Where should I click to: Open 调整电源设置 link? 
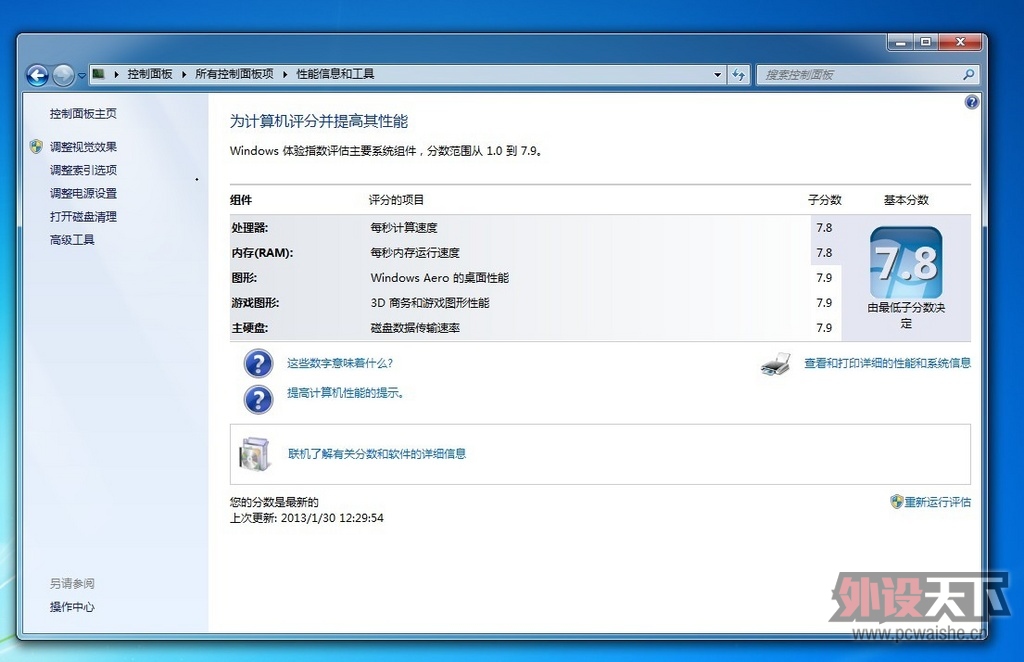point(83,193)
